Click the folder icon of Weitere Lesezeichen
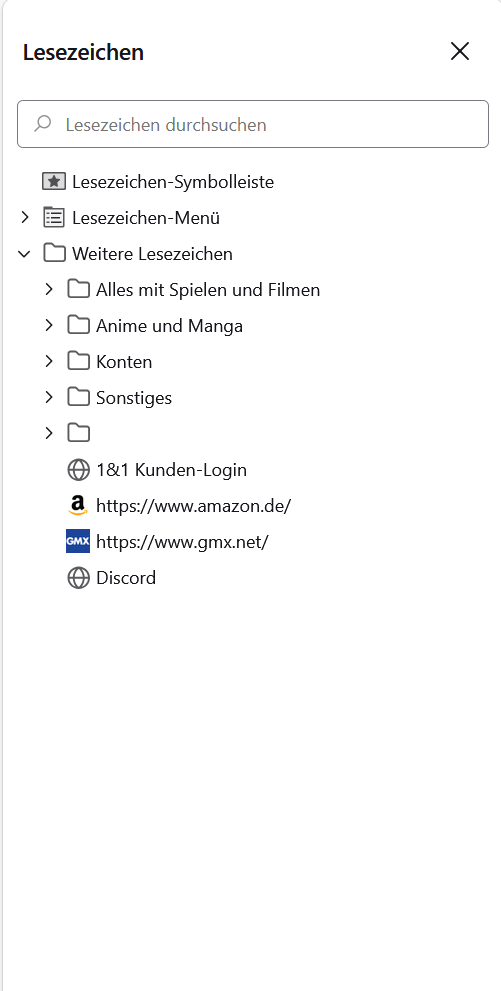Image resolution: width=501 pixels, height=991 pixels. pyautogui.click(x=54, y=254)
